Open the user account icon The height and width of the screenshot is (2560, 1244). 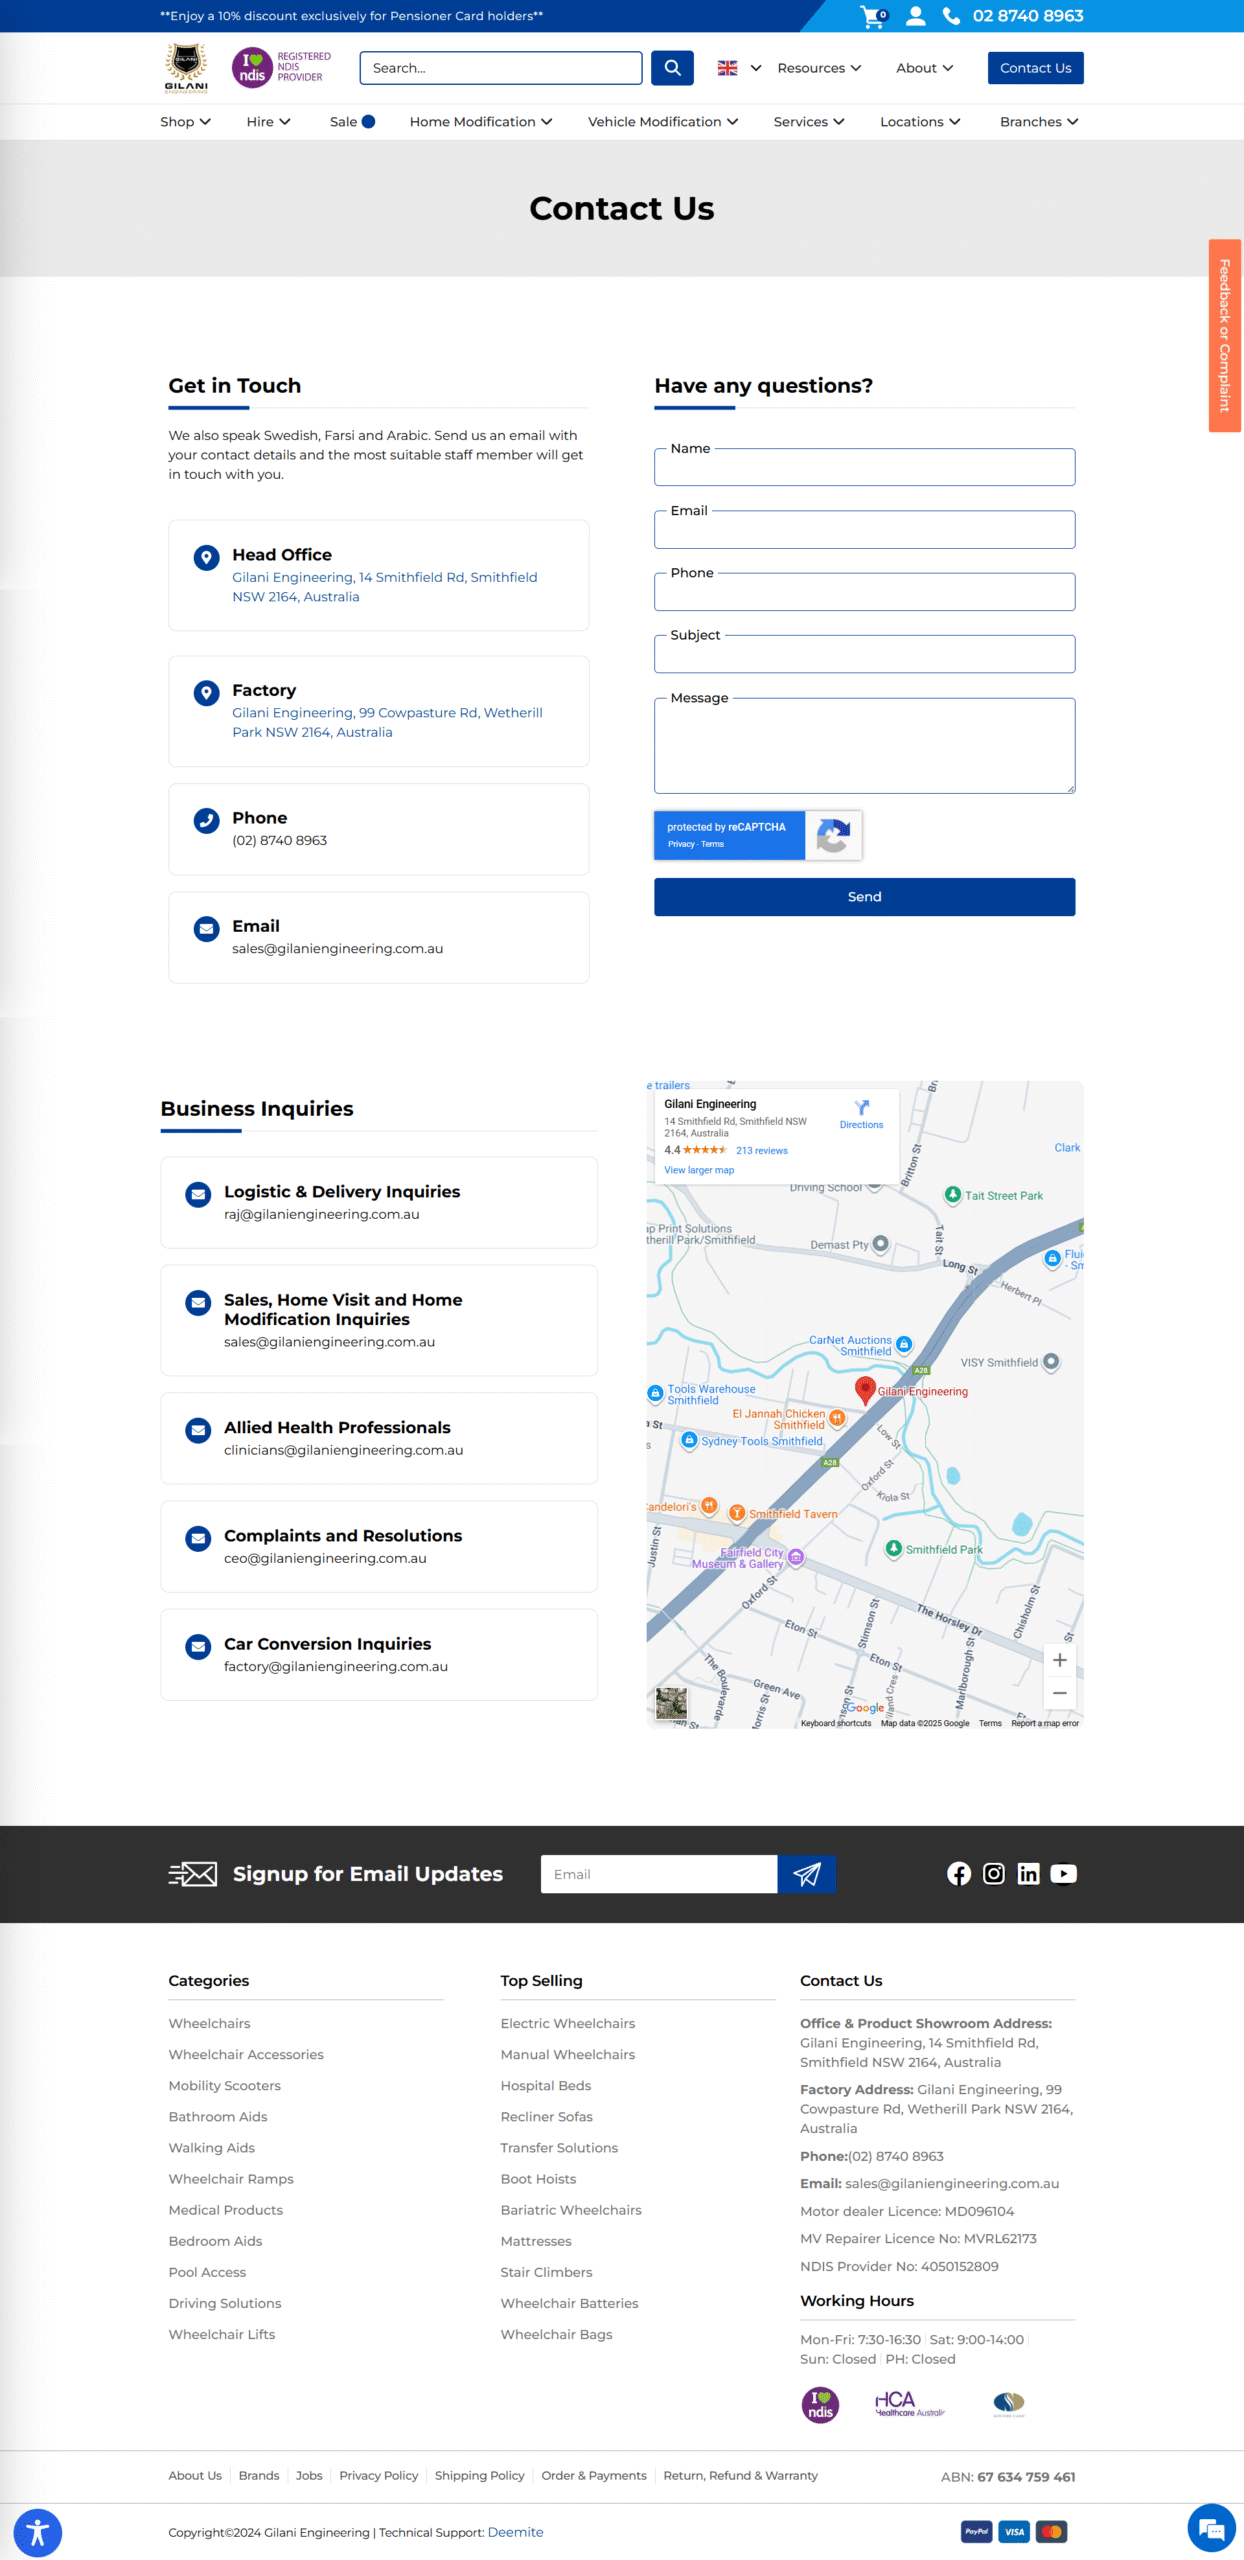(915, 16)
